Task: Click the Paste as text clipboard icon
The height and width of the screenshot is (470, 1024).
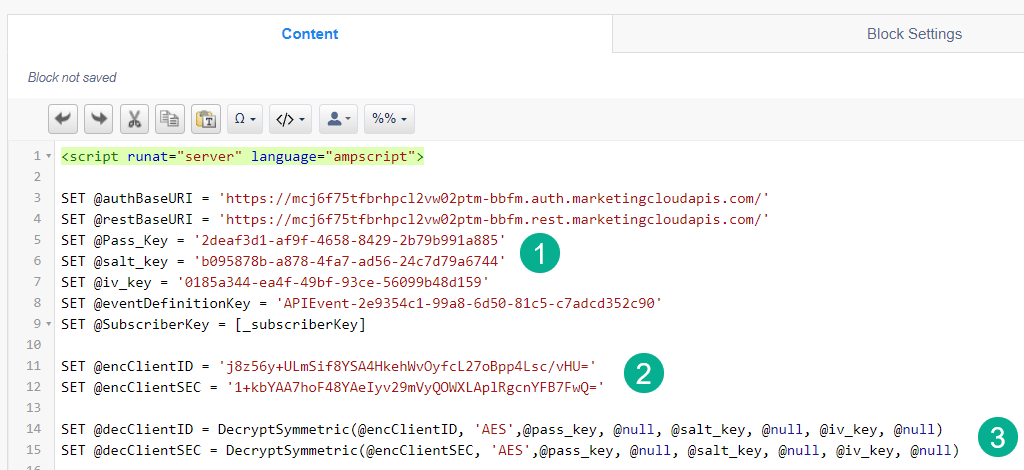Action: [205, 119]
